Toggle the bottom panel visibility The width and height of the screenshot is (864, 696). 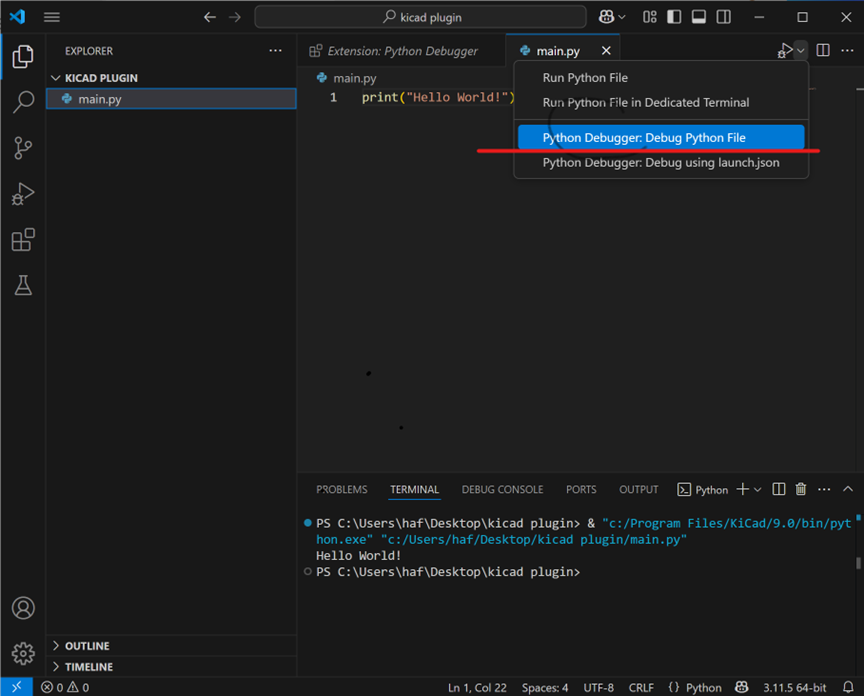click(x=699, y=17)
